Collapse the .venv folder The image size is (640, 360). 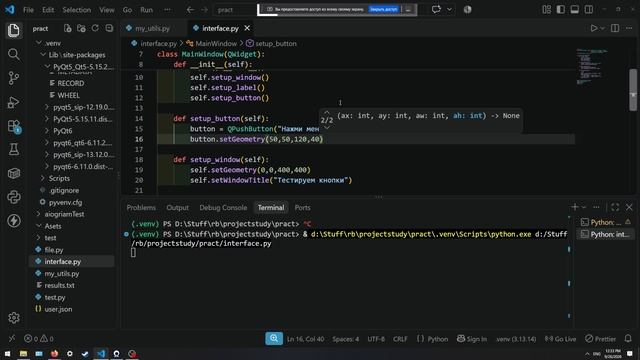(x=39, y=43)
